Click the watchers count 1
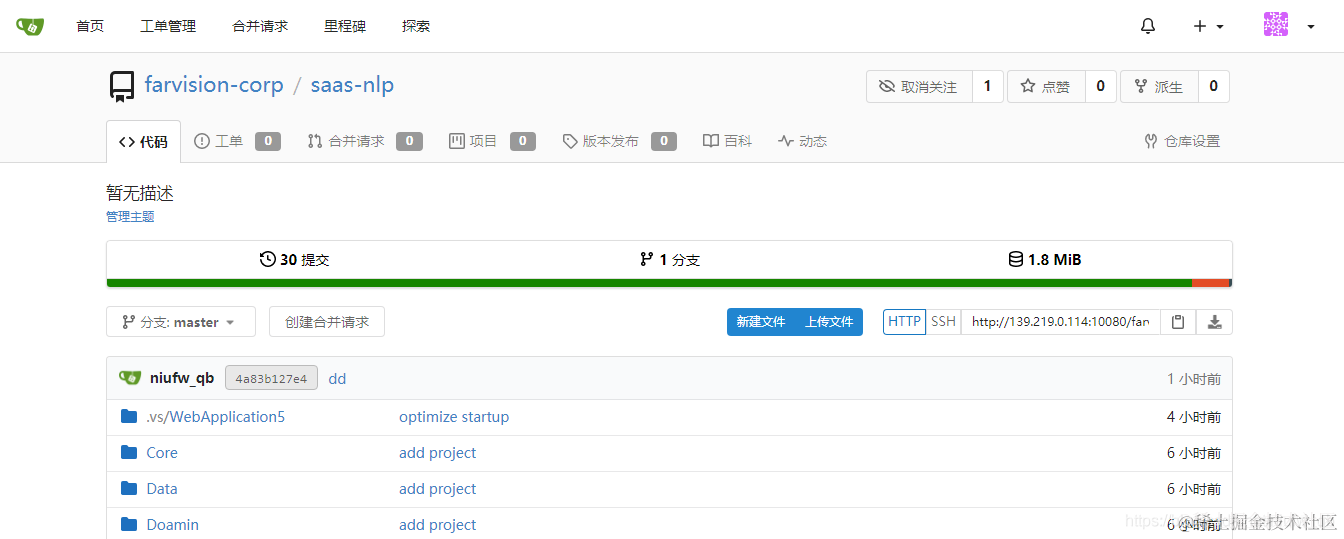This screenshot has width=1344, height=539. point(987,87)
